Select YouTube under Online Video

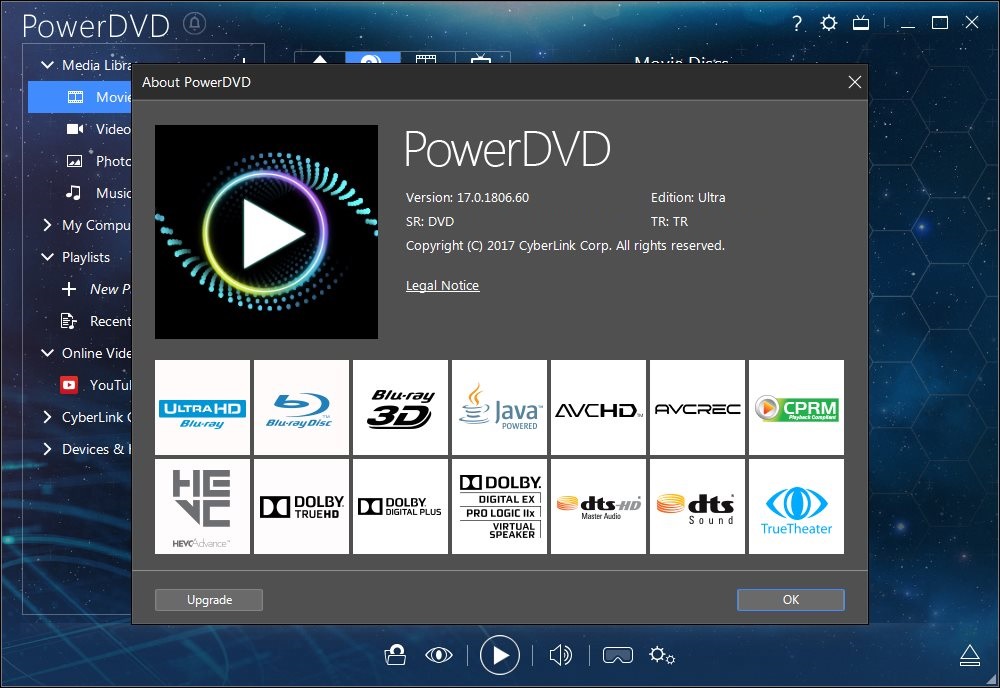coord(108,385)
